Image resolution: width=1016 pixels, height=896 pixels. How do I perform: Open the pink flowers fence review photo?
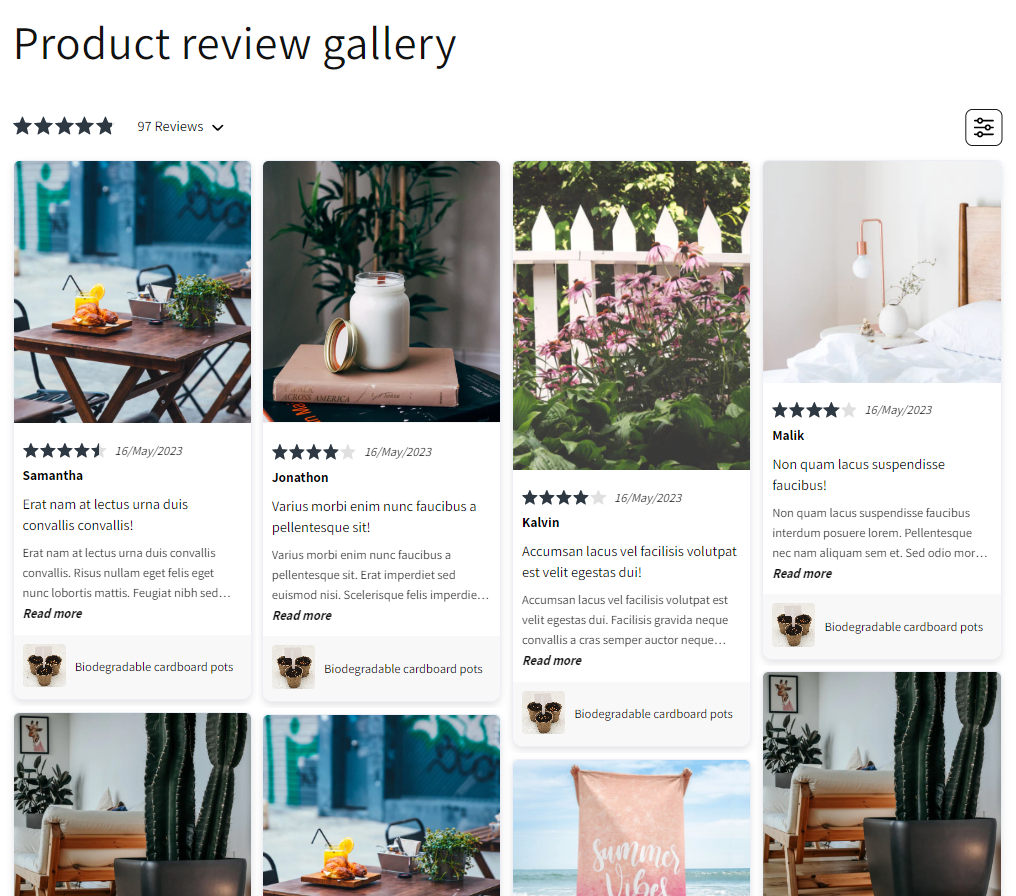[x=631, y=315]
